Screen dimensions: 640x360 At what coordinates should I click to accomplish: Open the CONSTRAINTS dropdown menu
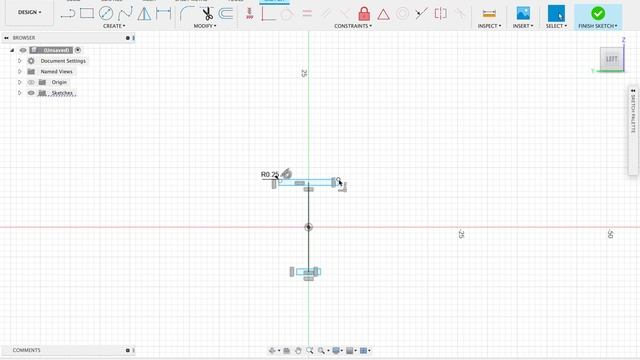353,26
